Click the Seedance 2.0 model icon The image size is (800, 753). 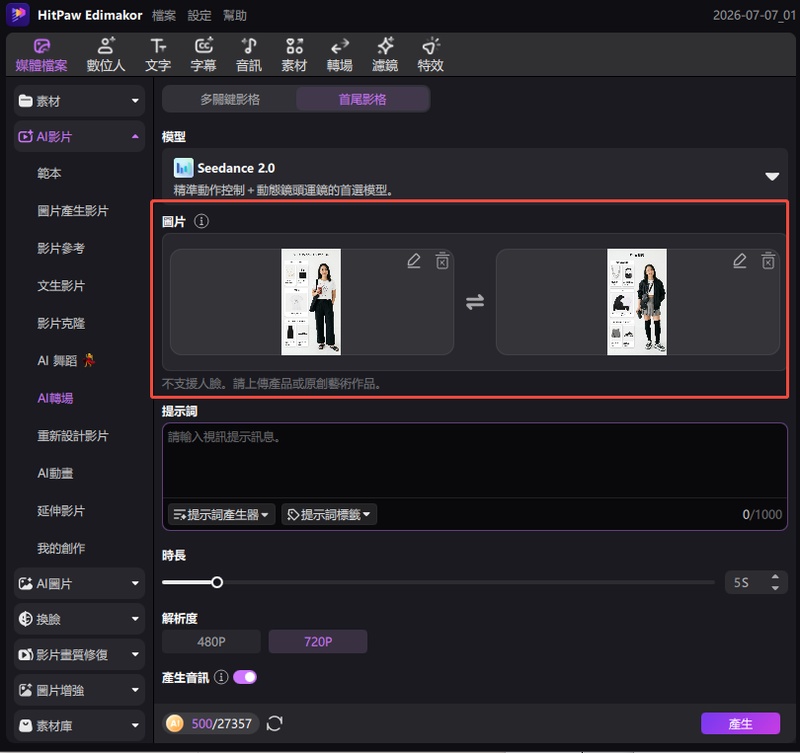183,168
